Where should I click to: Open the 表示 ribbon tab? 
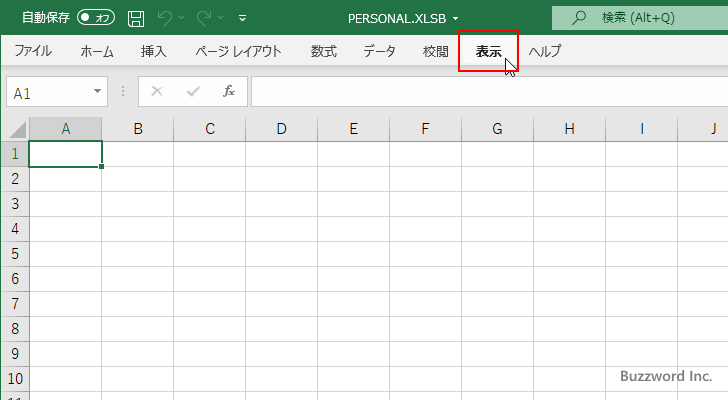pos(488,51)
